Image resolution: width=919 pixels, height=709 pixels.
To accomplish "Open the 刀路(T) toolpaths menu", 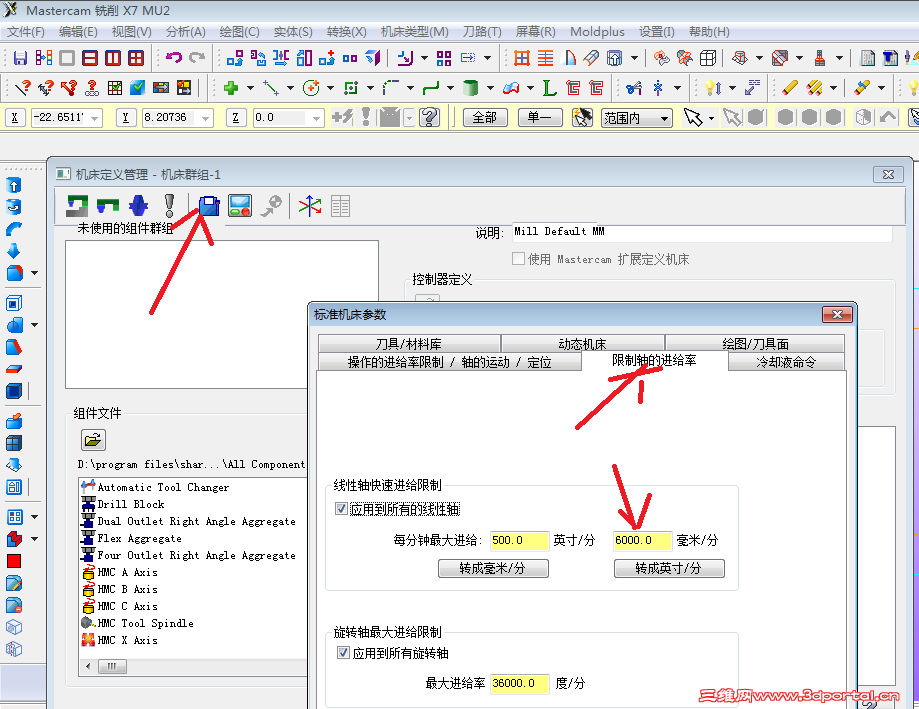I will (482, 32).
